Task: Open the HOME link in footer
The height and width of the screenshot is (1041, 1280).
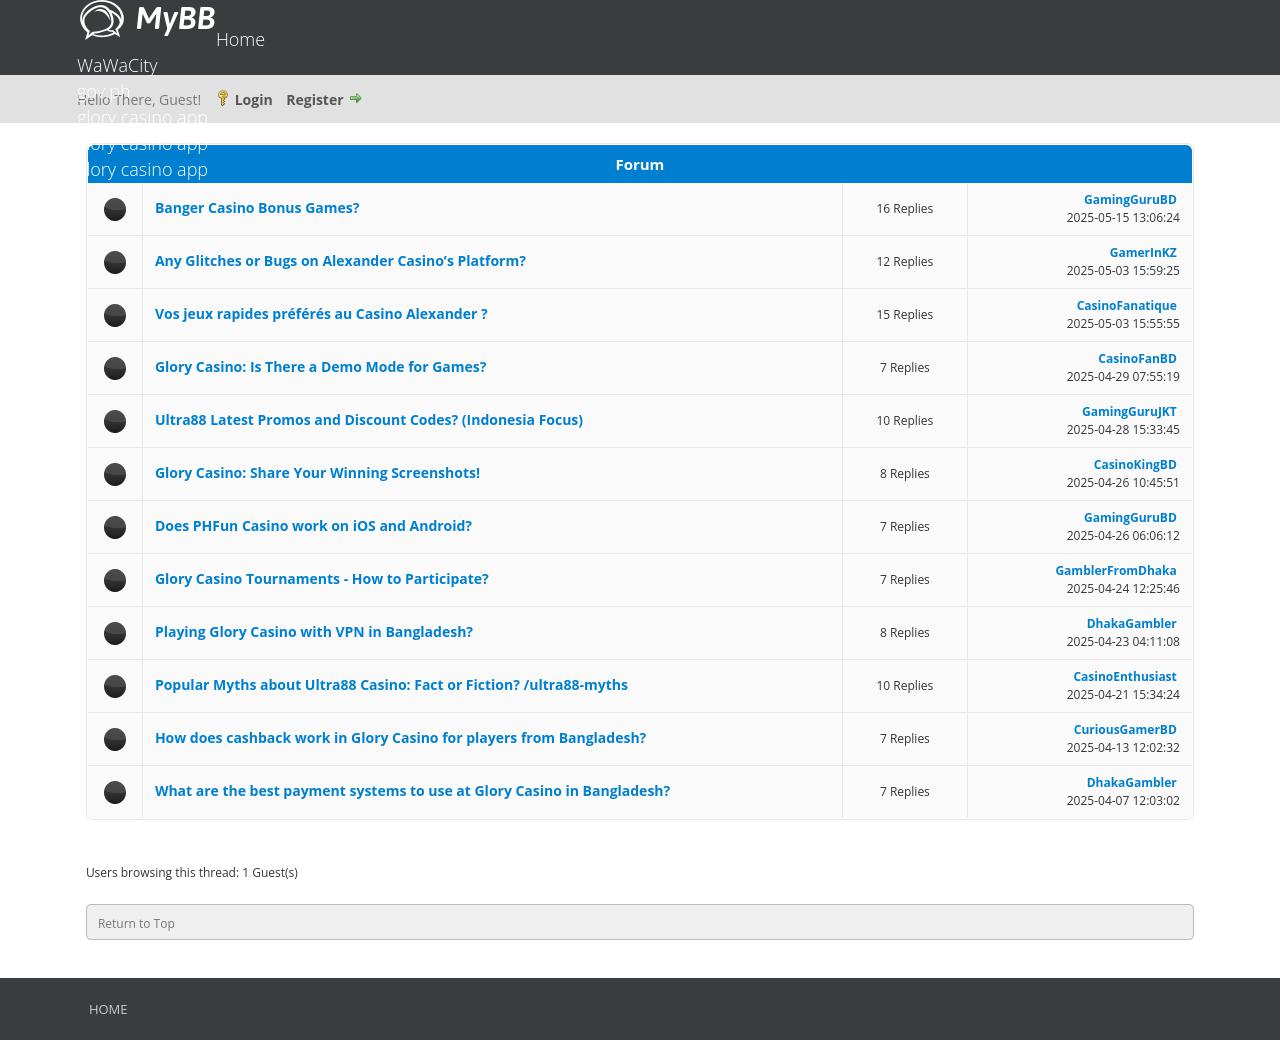Action: (x=108, y=1009)
